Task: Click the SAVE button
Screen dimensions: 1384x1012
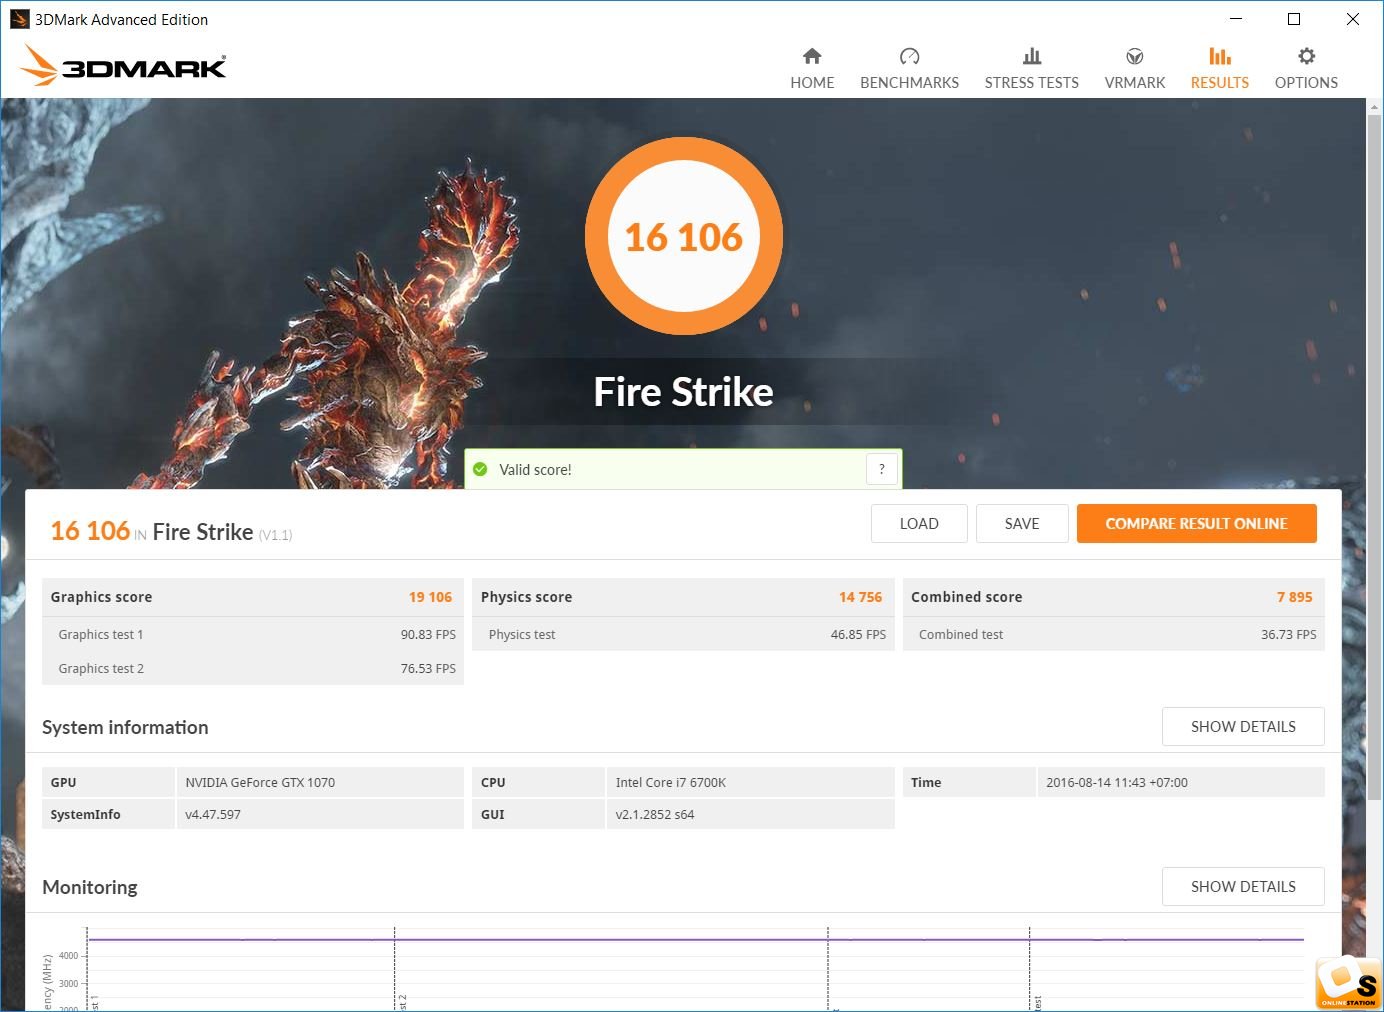Action: [x=1022, y=523]
